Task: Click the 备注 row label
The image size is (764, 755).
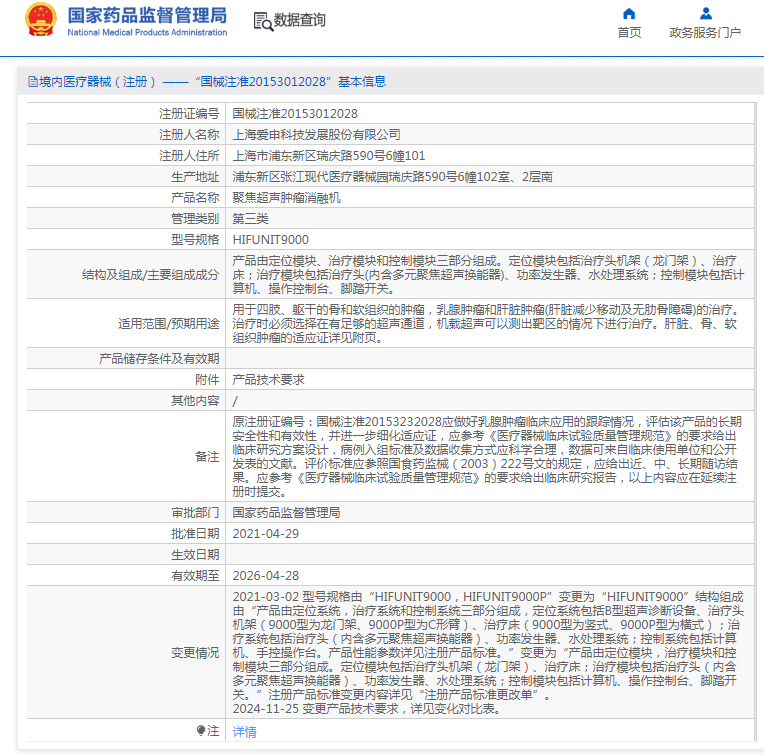Action: 207,456
